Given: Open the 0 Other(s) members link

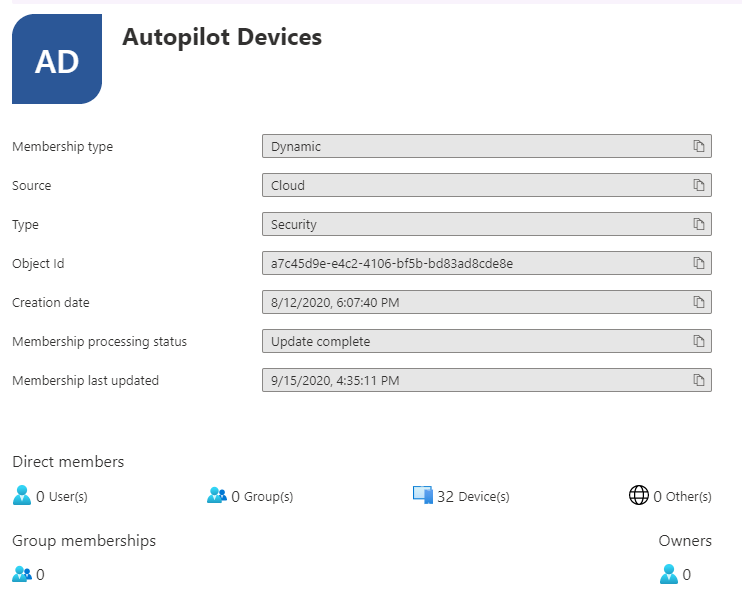Looking at the screenshot, I should pyautogui.click(x=682, y=496).
